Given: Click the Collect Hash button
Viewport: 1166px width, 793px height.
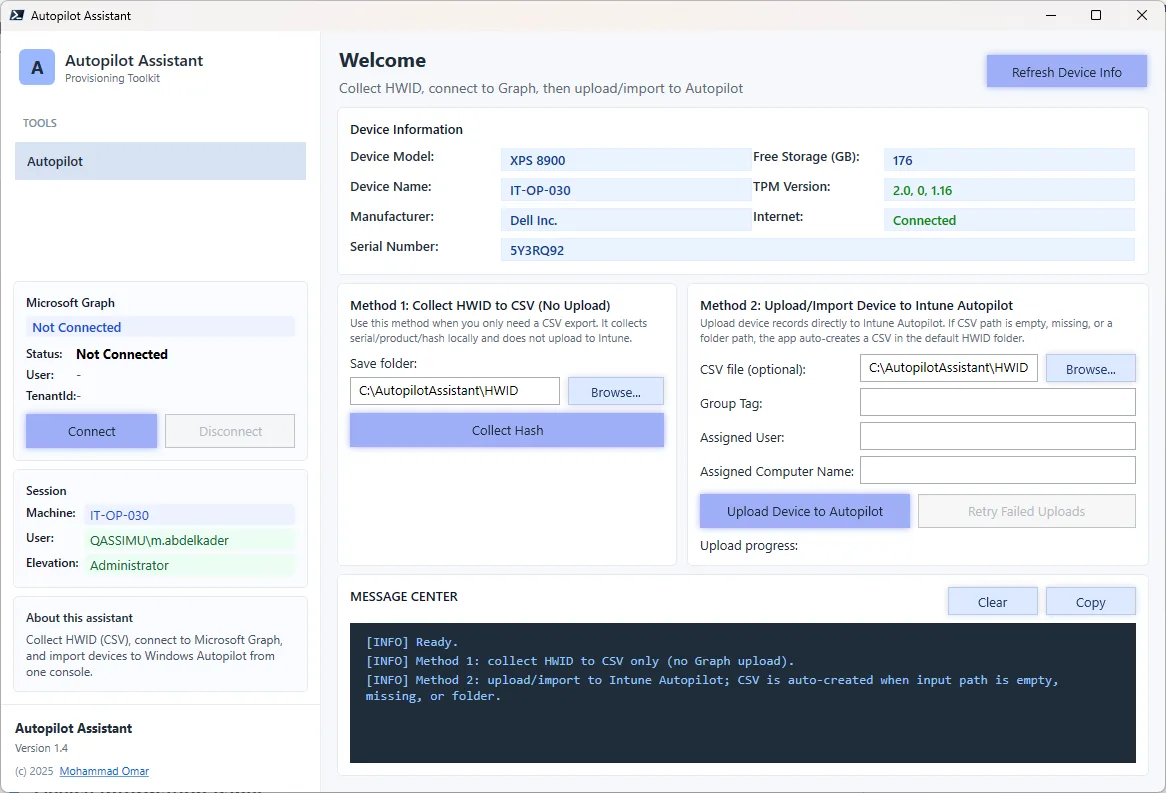Looking at the screenshot, I should [507, 431].
